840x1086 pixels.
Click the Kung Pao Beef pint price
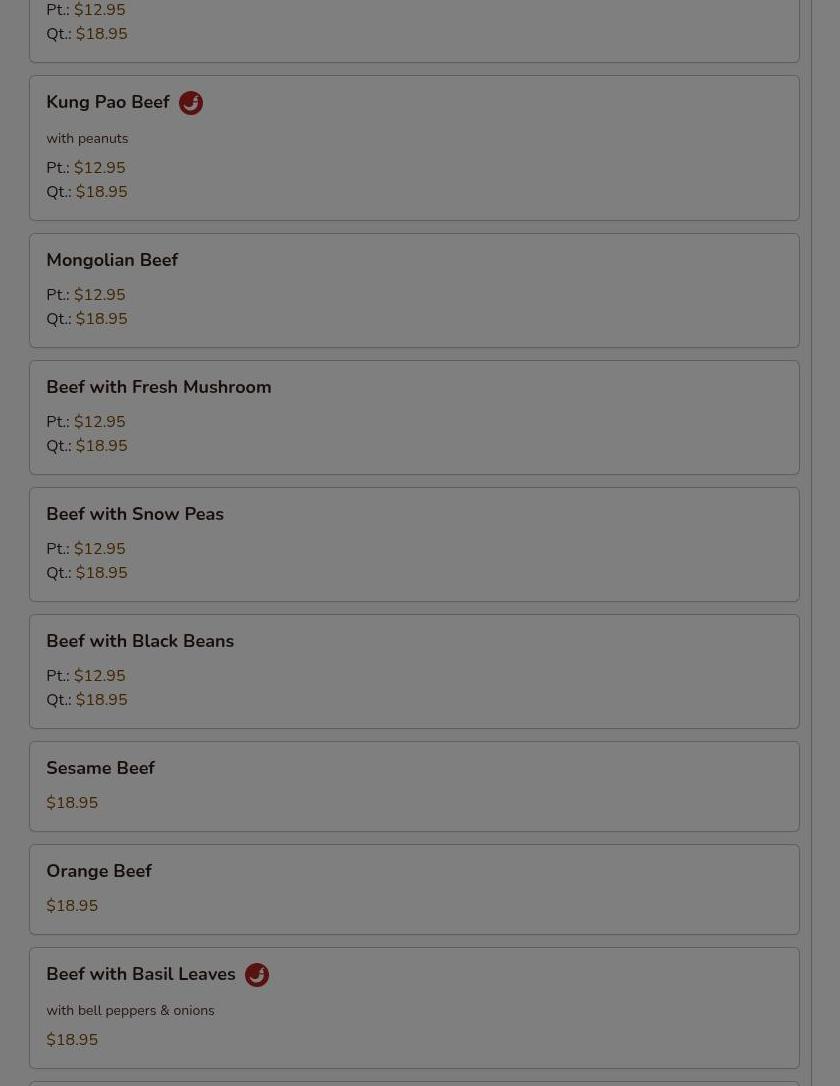[100, 168]
